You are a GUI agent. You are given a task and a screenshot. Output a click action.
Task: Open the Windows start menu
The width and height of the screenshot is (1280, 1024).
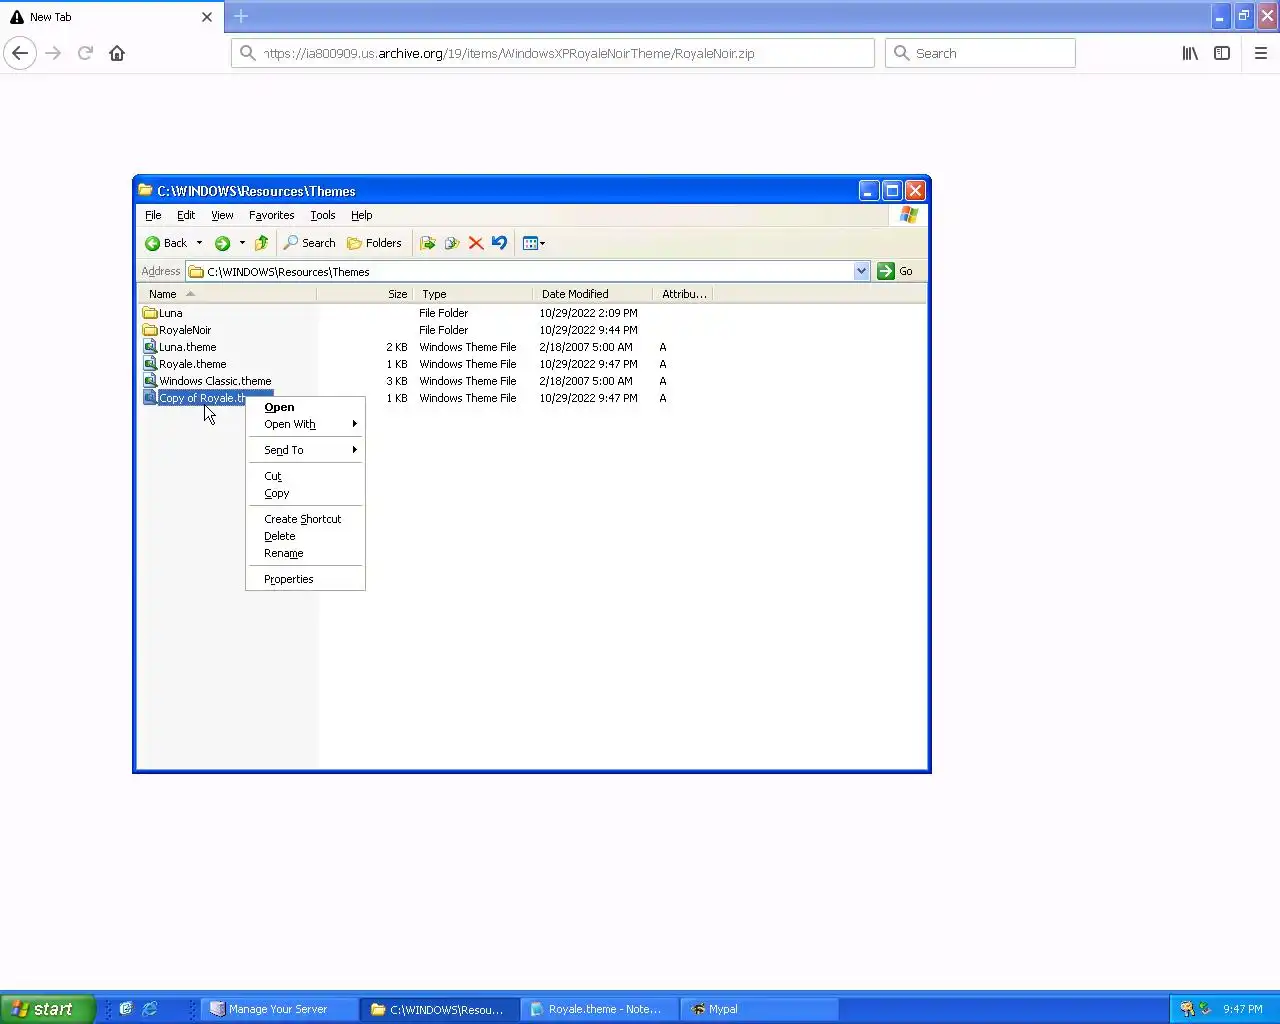tap(48, 1009)
